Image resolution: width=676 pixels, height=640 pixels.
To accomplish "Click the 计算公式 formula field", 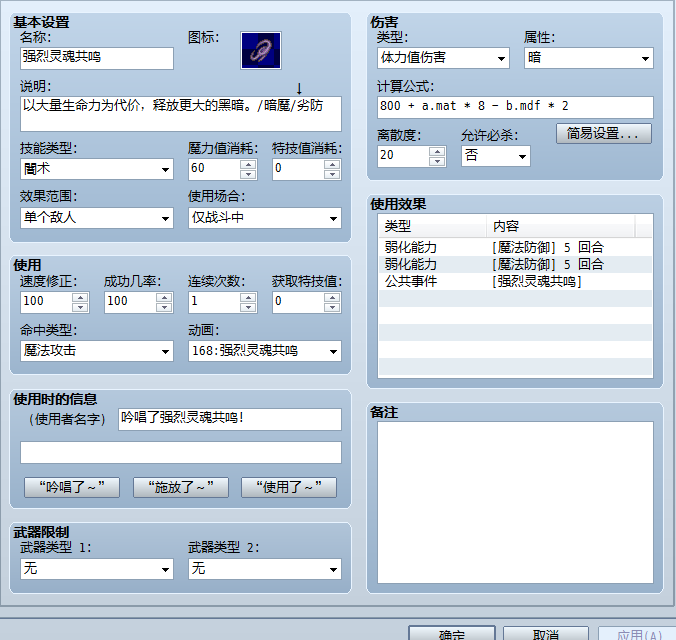I will [515, 107].
